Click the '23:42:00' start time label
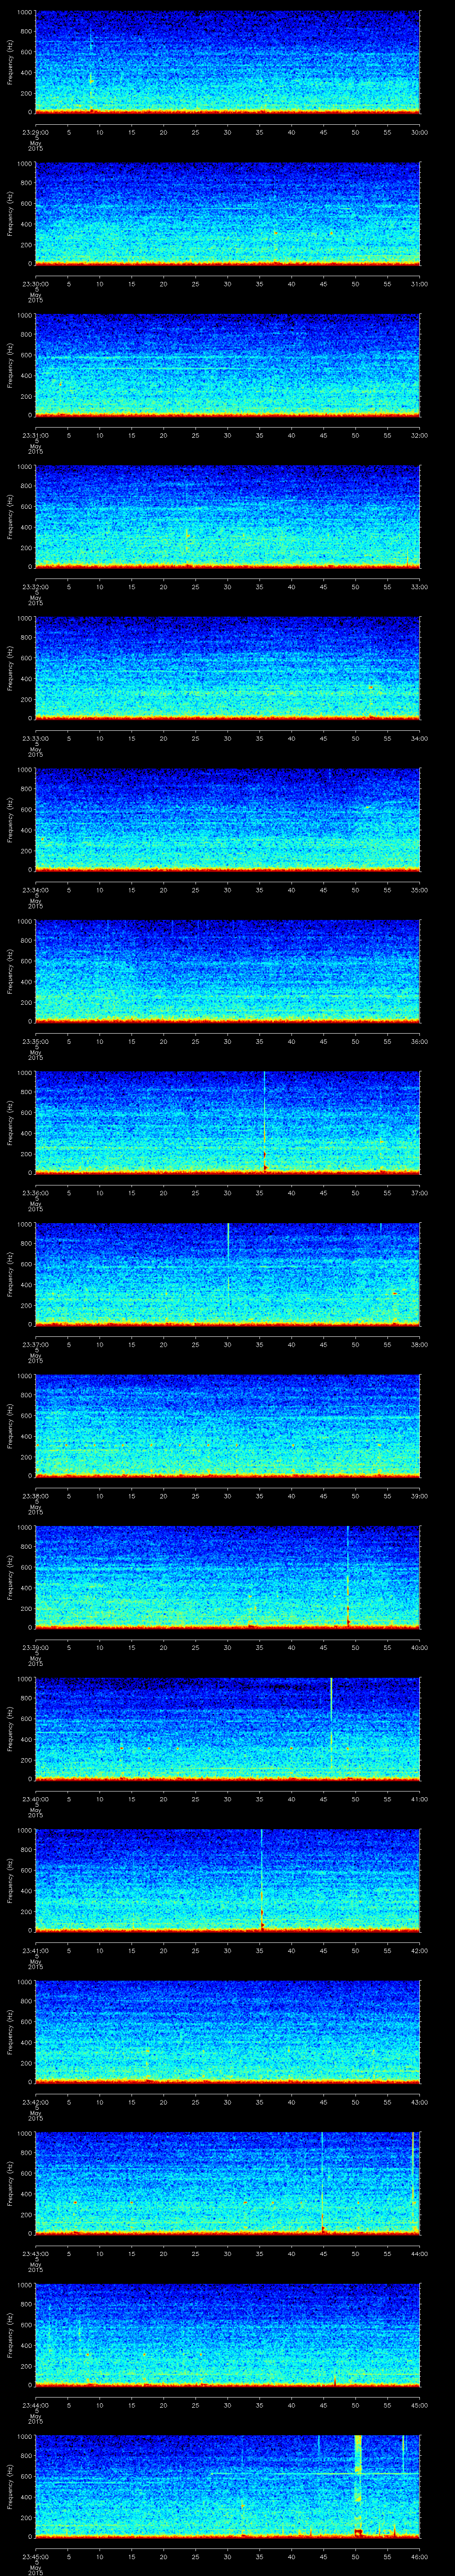 coord(35,2101)
